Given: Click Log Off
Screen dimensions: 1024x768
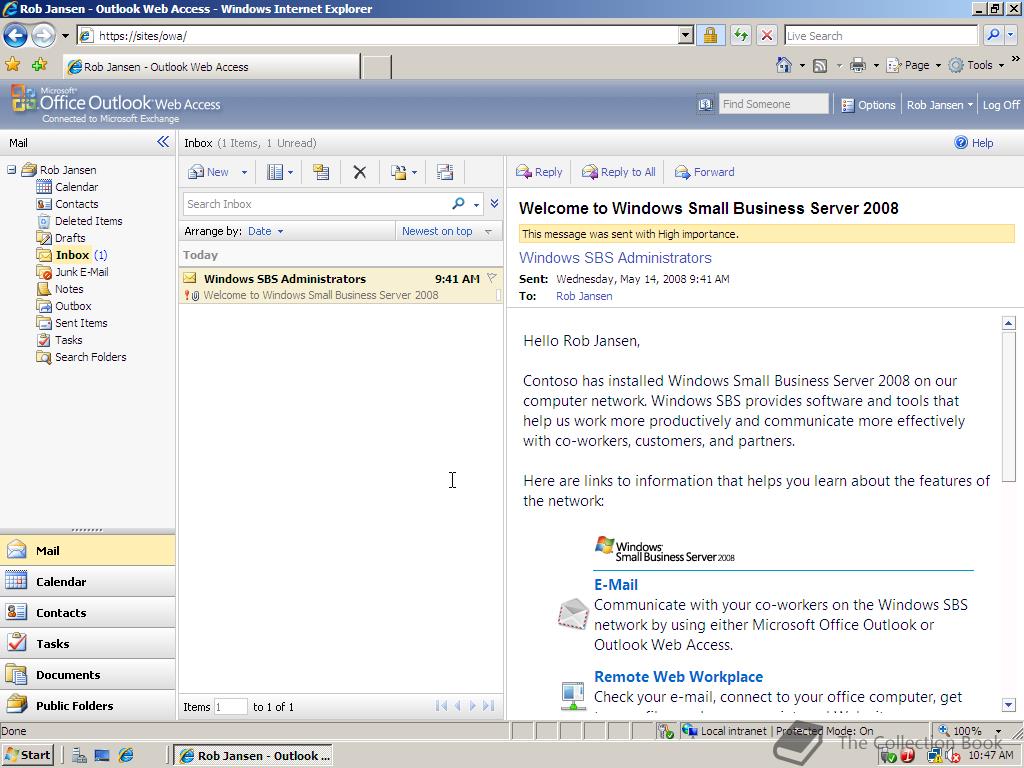Looking at the screenshot, I should click(x=1001, y=105).
